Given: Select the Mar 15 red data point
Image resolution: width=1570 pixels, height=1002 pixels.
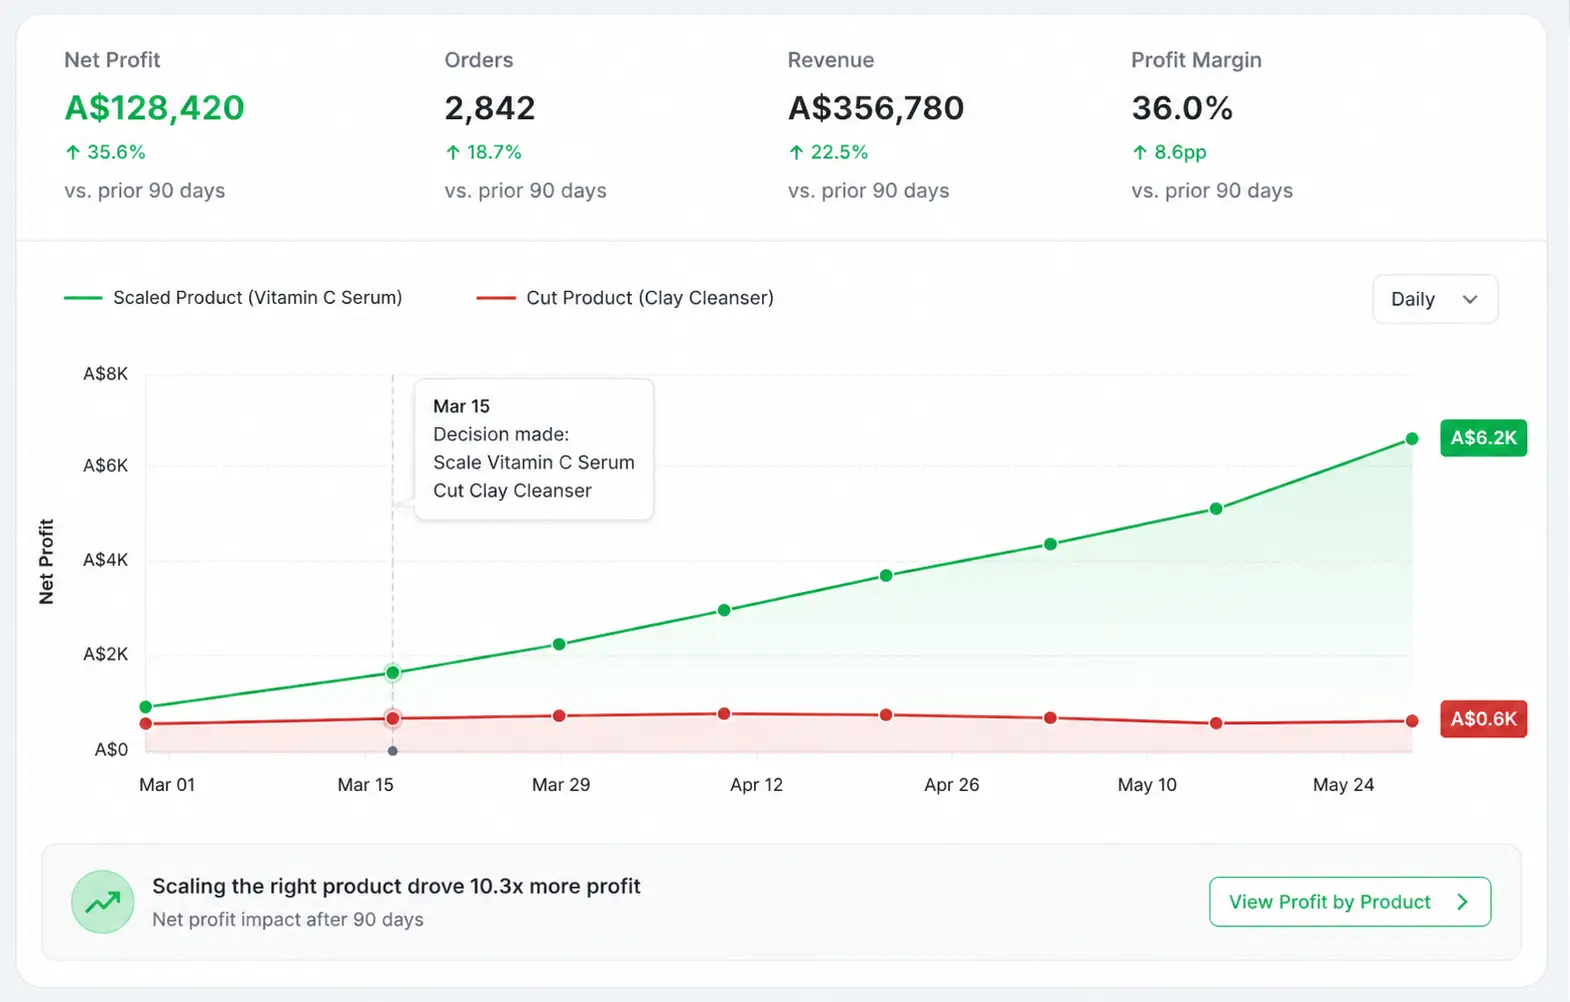Looking at the screenshot, I should pos(393,718).
